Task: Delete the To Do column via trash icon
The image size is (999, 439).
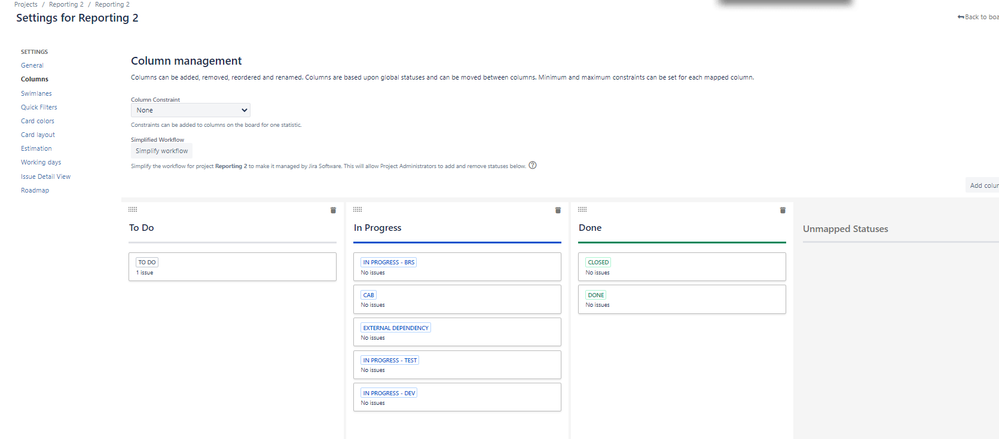Action: pos(333,210)
